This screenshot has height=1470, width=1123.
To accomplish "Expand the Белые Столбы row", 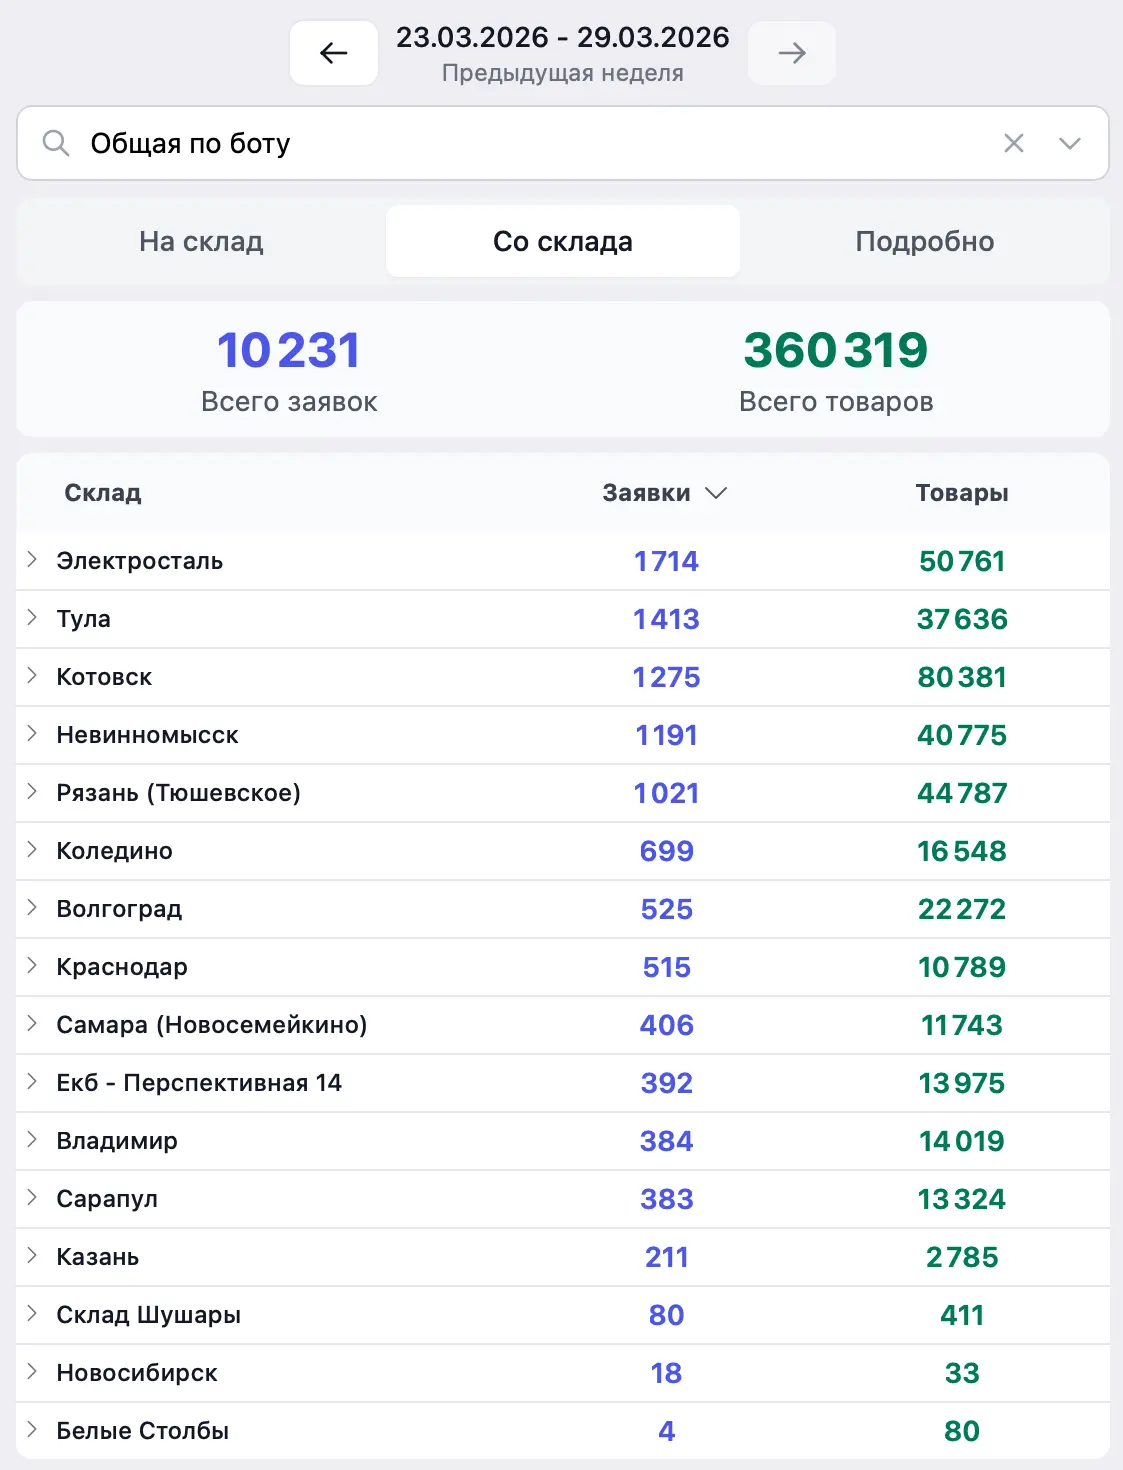I will point(32,1430).
